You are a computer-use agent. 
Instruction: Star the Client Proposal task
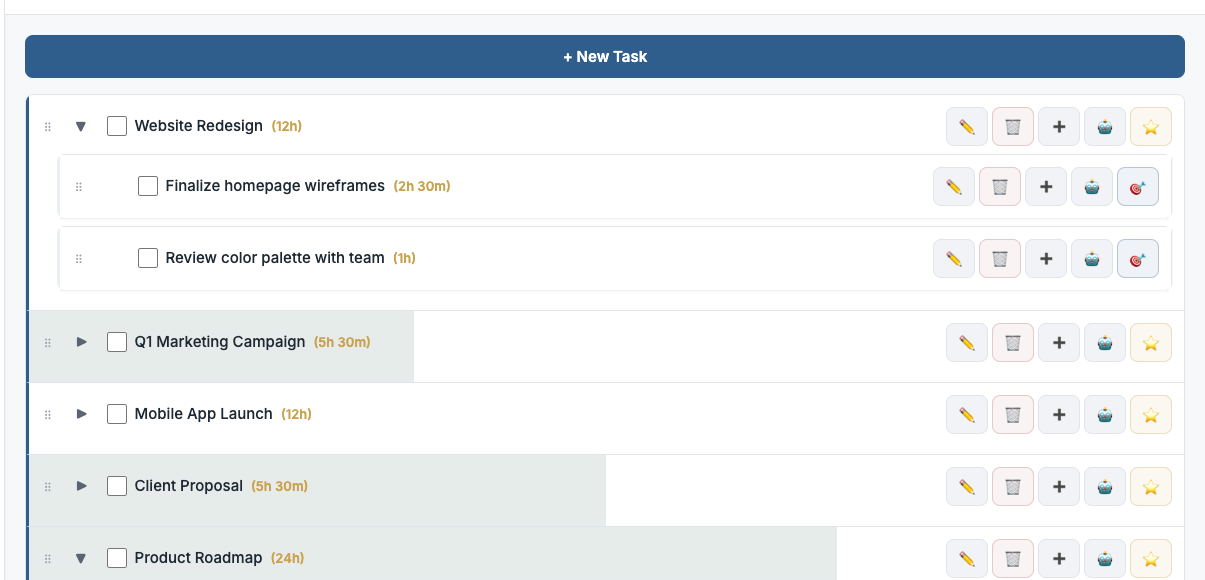(x=1150, y=486)
